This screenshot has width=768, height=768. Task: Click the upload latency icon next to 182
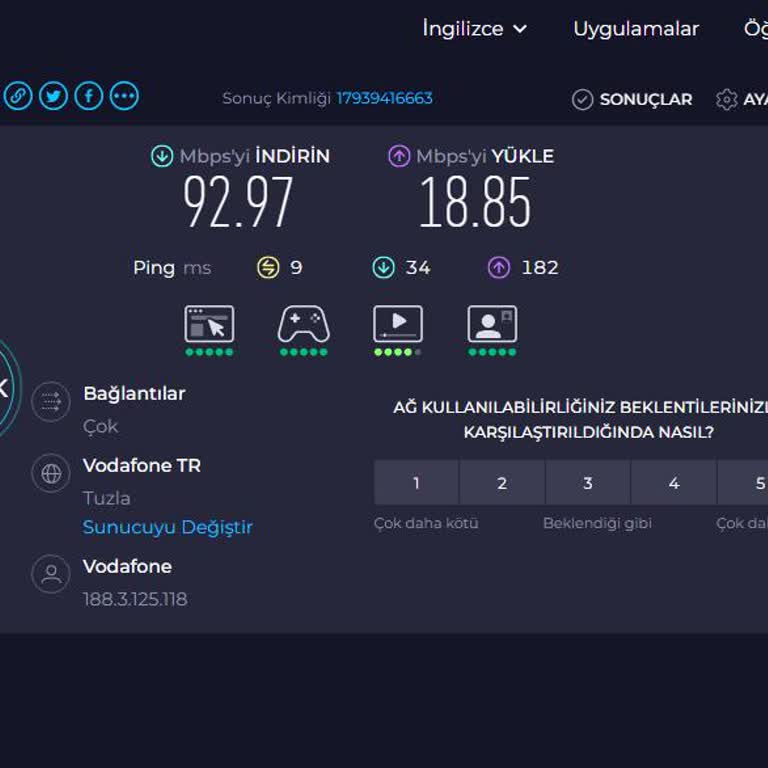(499, 267)
